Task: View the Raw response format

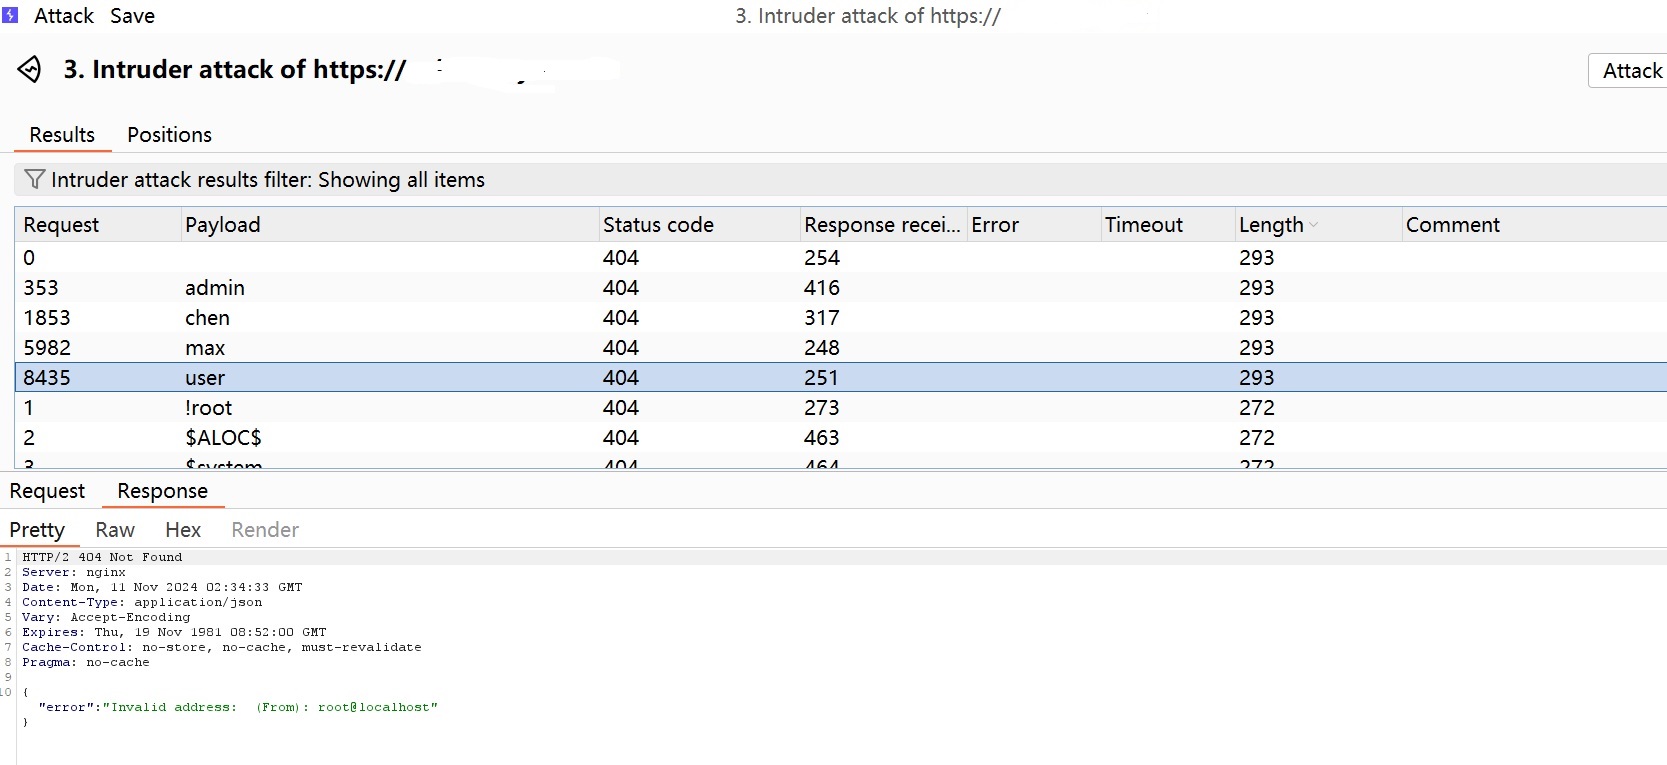Action: click(x=115, y=530)
